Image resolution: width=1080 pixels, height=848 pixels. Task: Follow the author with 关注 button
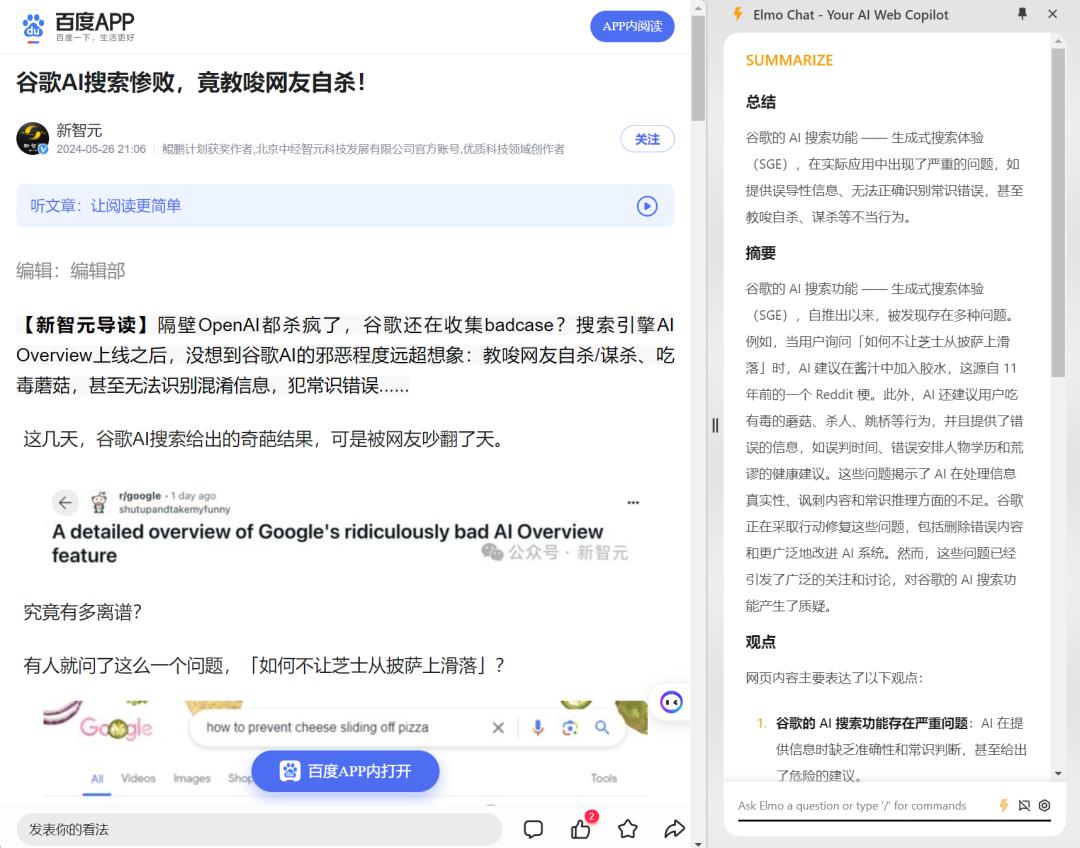(647, 139)
